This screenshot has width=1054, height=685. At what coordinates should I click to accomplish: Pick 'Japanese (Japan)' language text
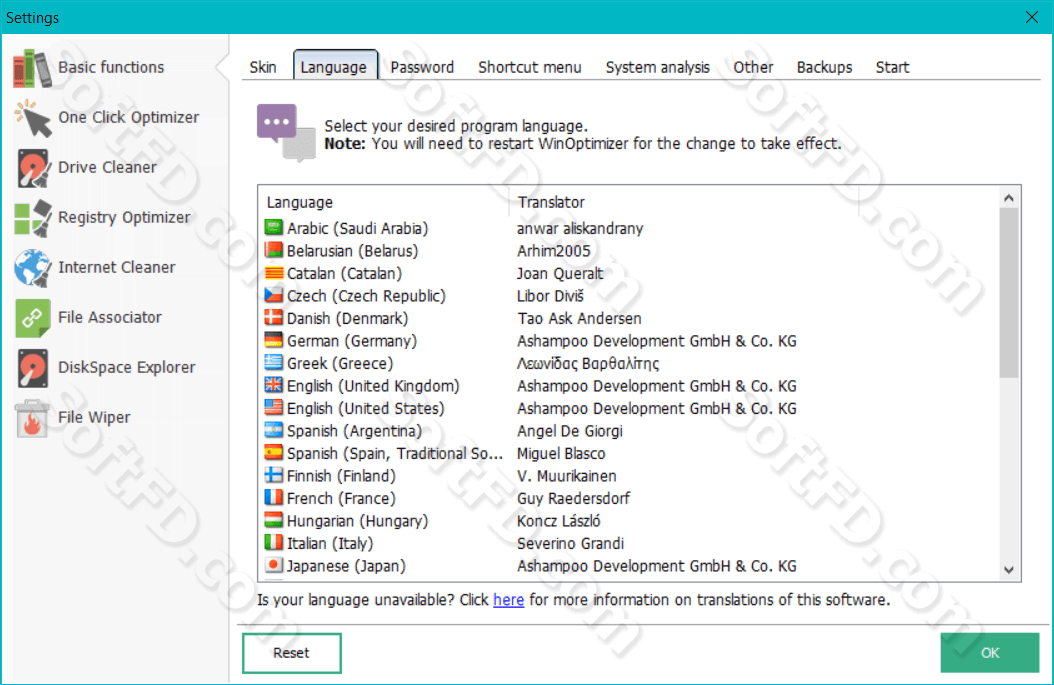346,566
